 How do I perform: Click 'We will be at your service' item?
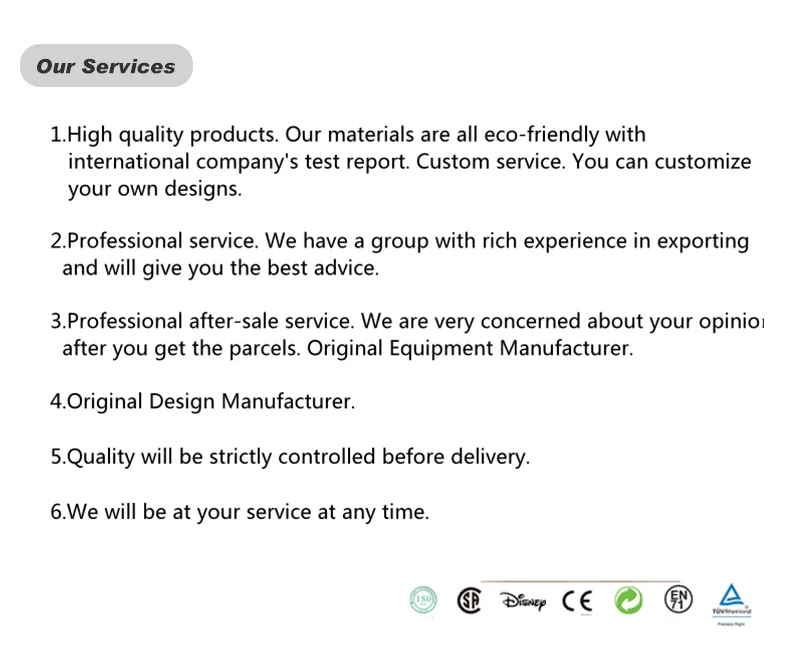240,512
